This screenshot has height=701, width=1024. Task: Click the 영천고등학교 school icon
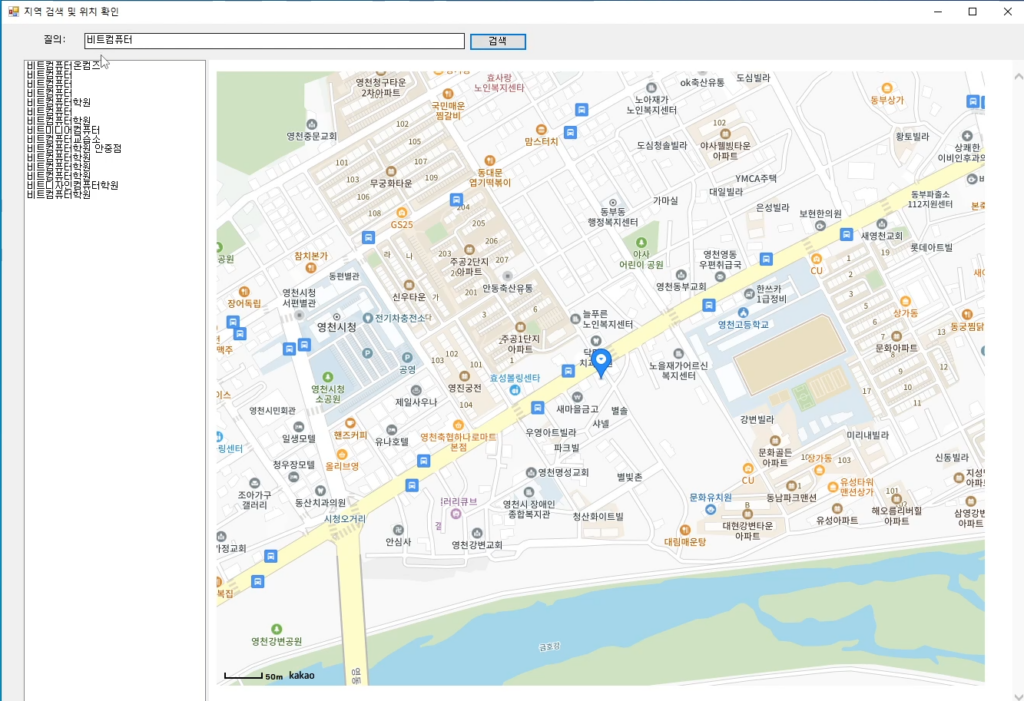coord(743,312)
